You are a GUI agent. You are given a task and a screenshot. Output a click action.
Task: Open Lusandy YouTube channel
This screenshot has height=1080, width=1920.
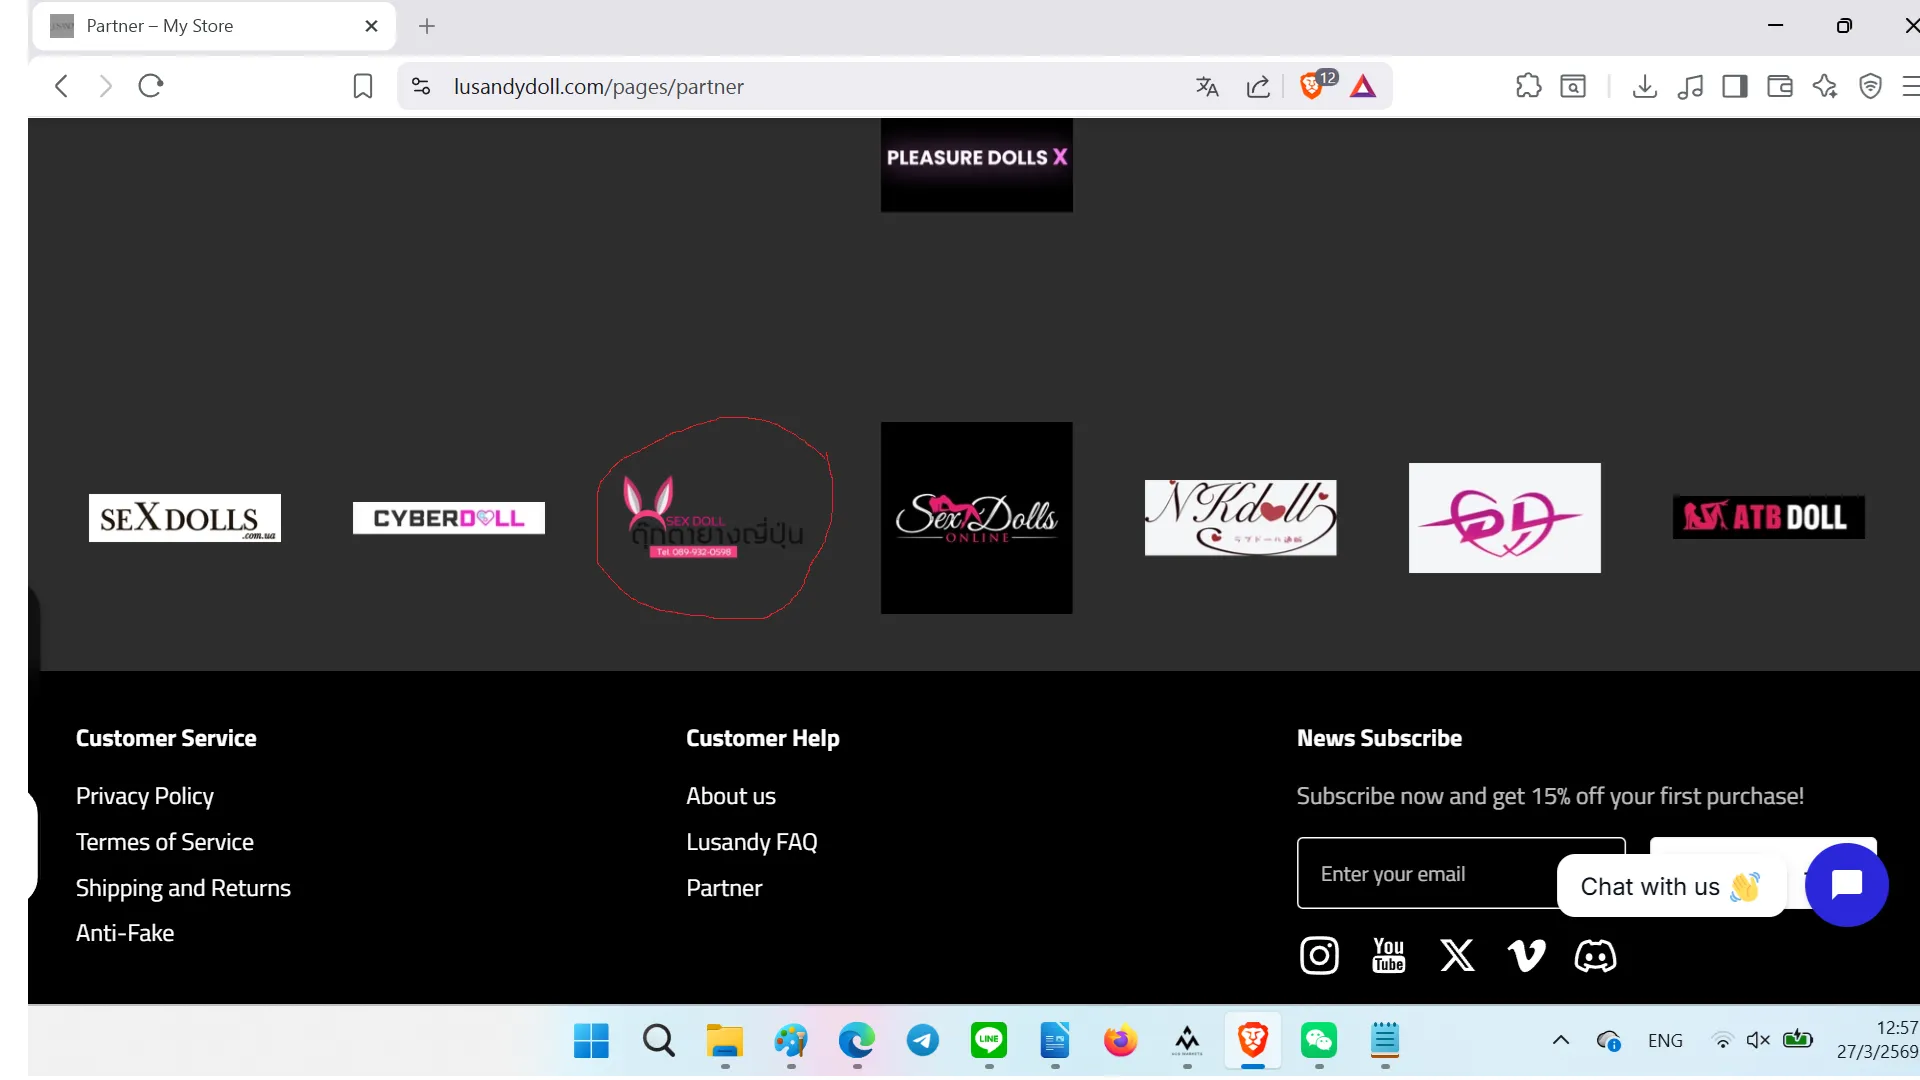point(1389,956)
